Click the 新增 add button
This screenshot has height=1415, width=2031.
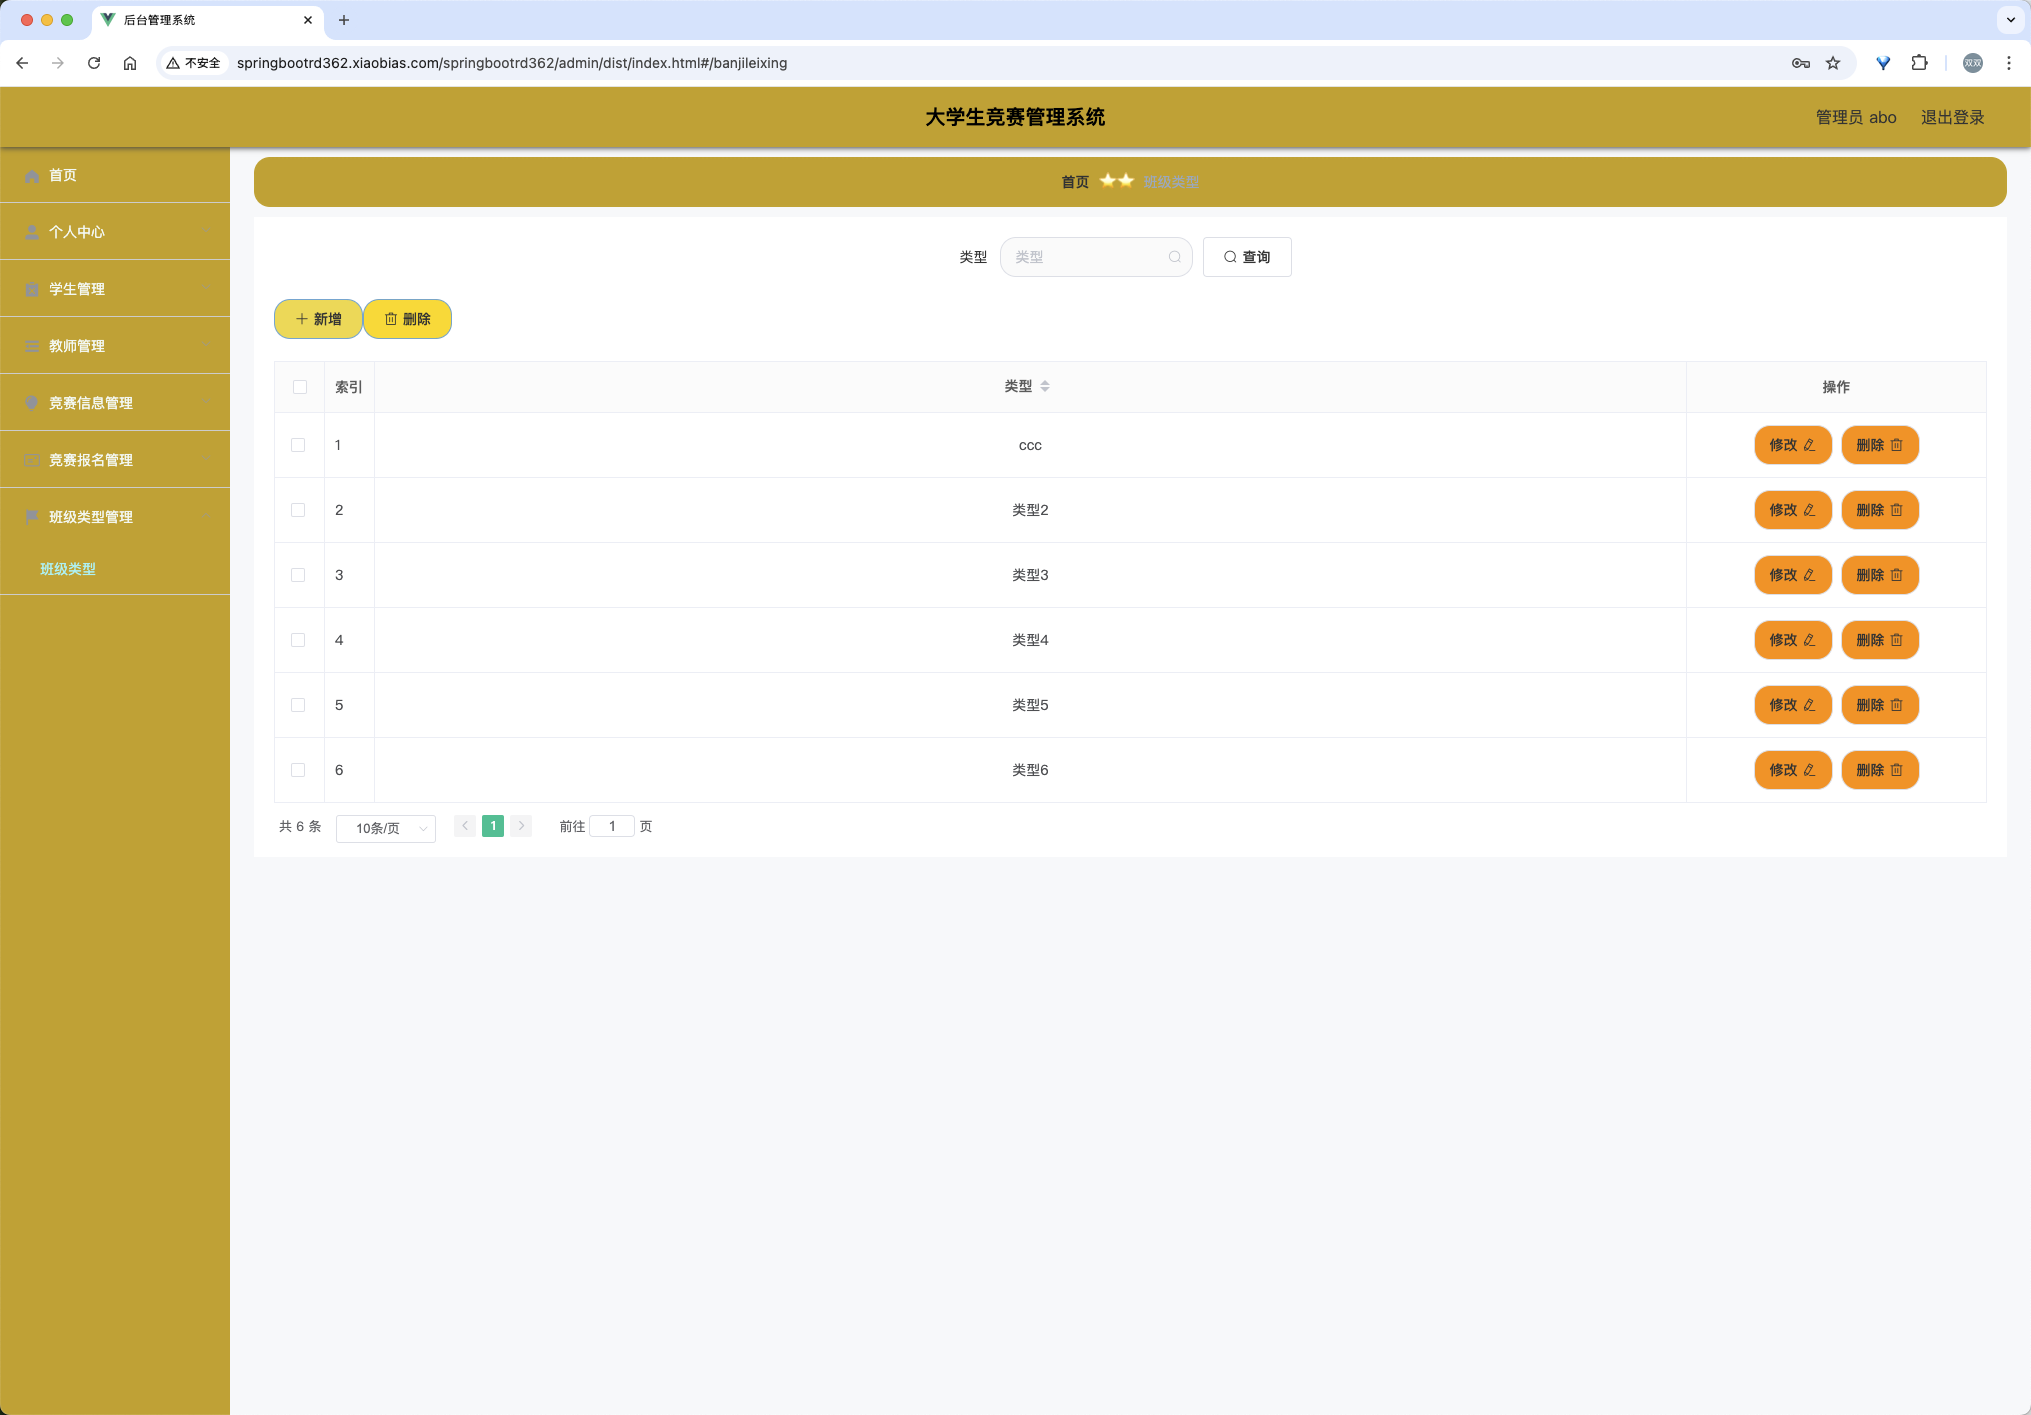(x=318, y=319)
